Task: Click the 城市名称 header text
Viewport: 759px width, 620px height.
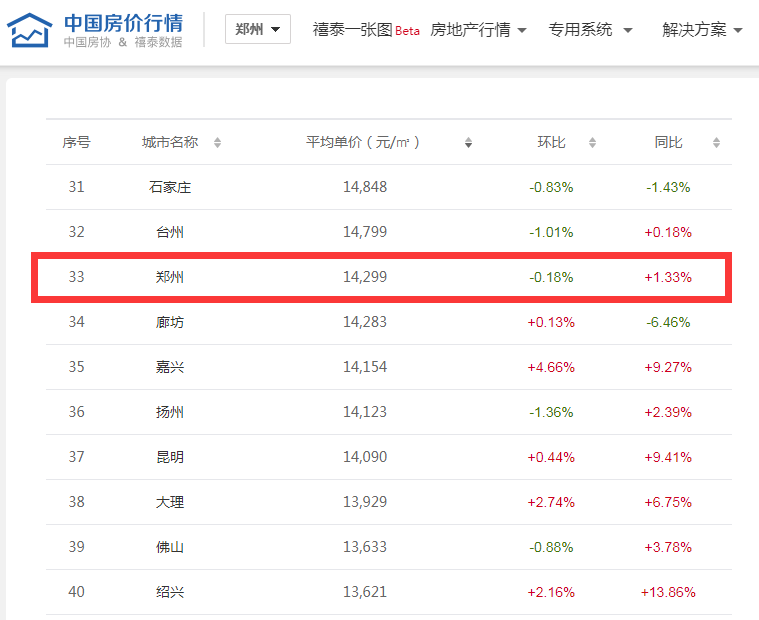Action: pos(169,142)
